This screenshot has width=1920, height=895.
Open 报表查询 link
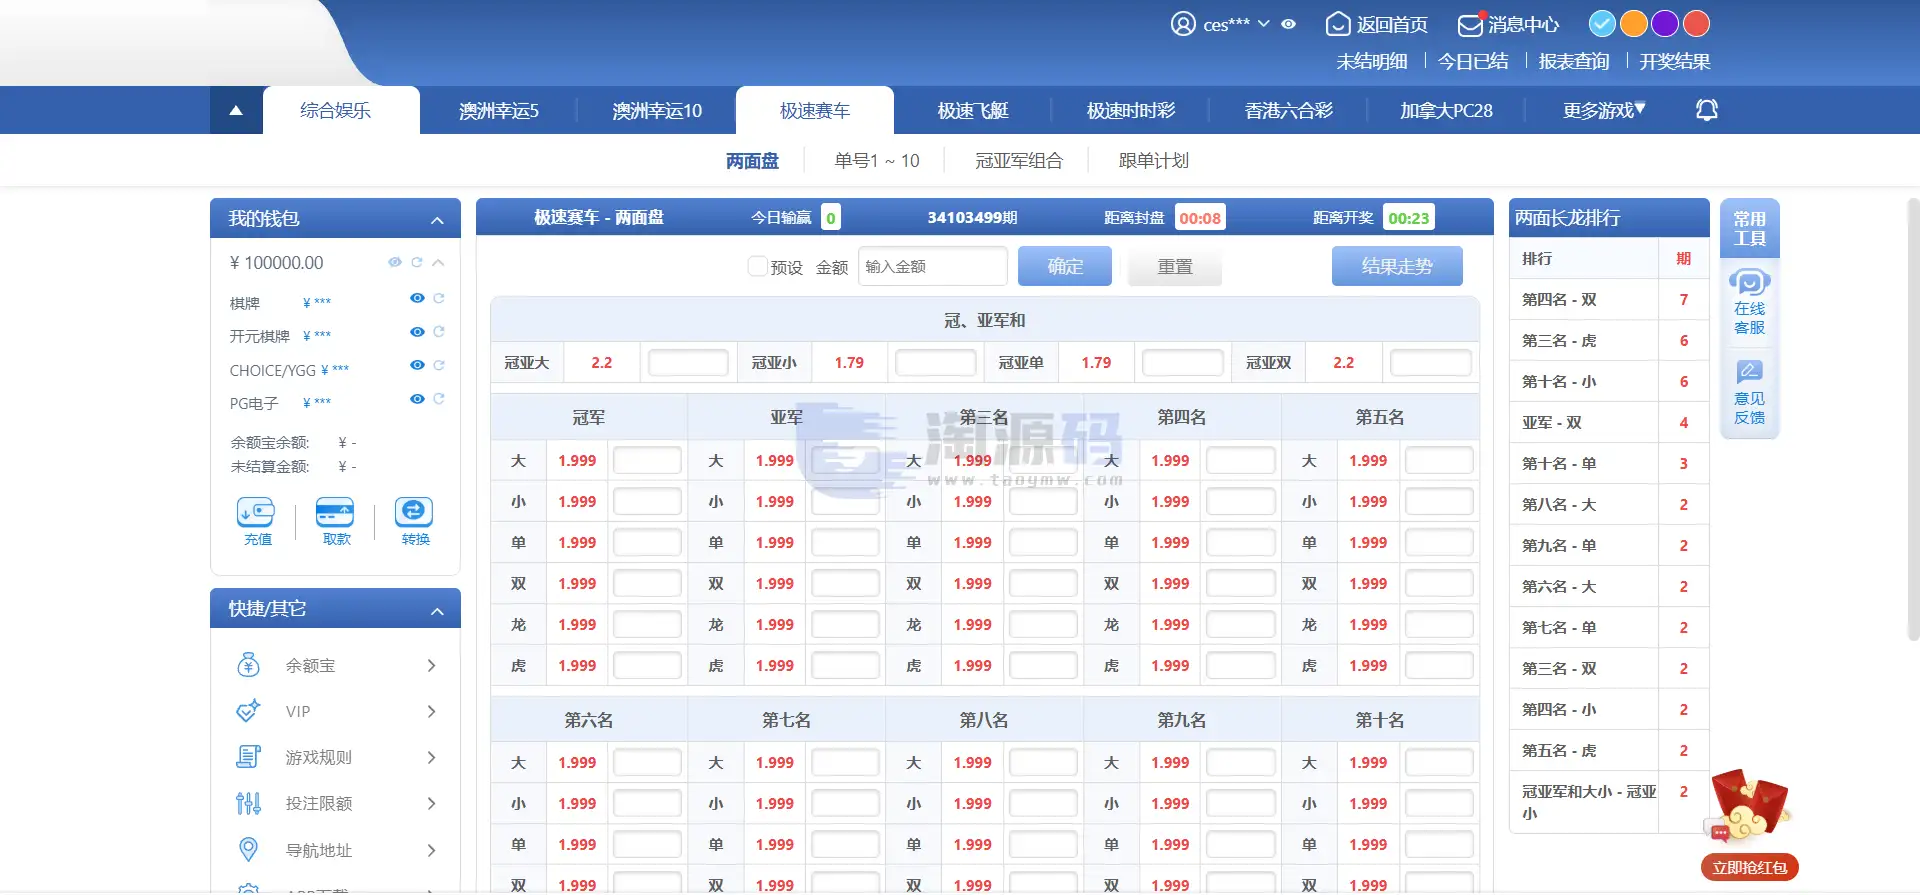(x=1574, y=62)
